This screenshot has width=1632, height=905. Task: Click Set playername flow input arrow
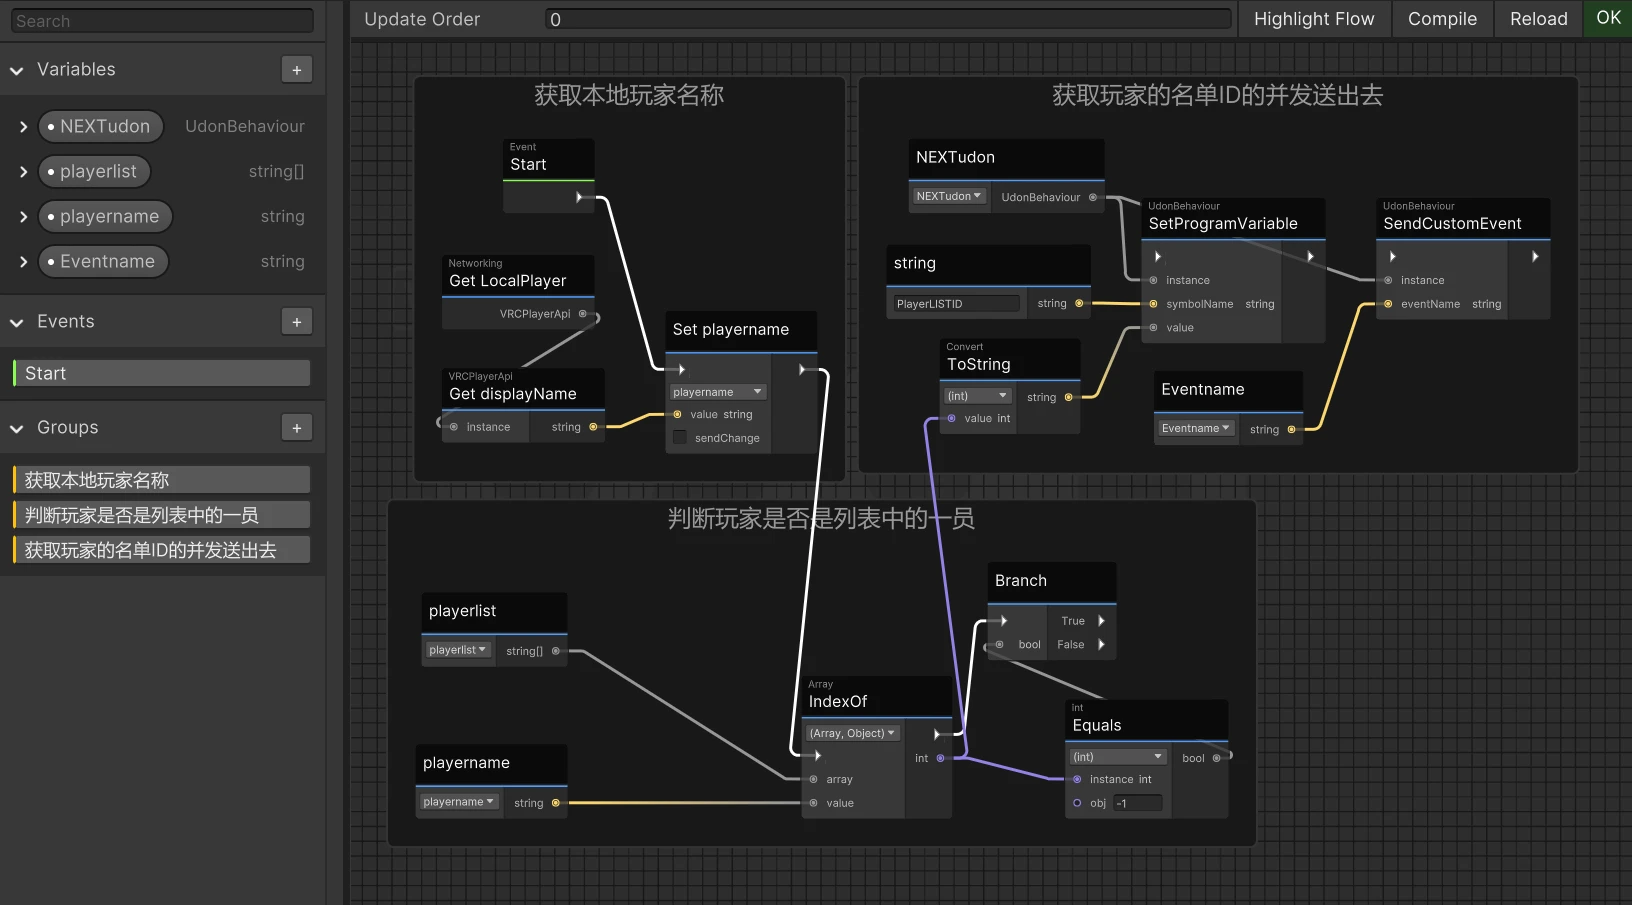(682, 370)
